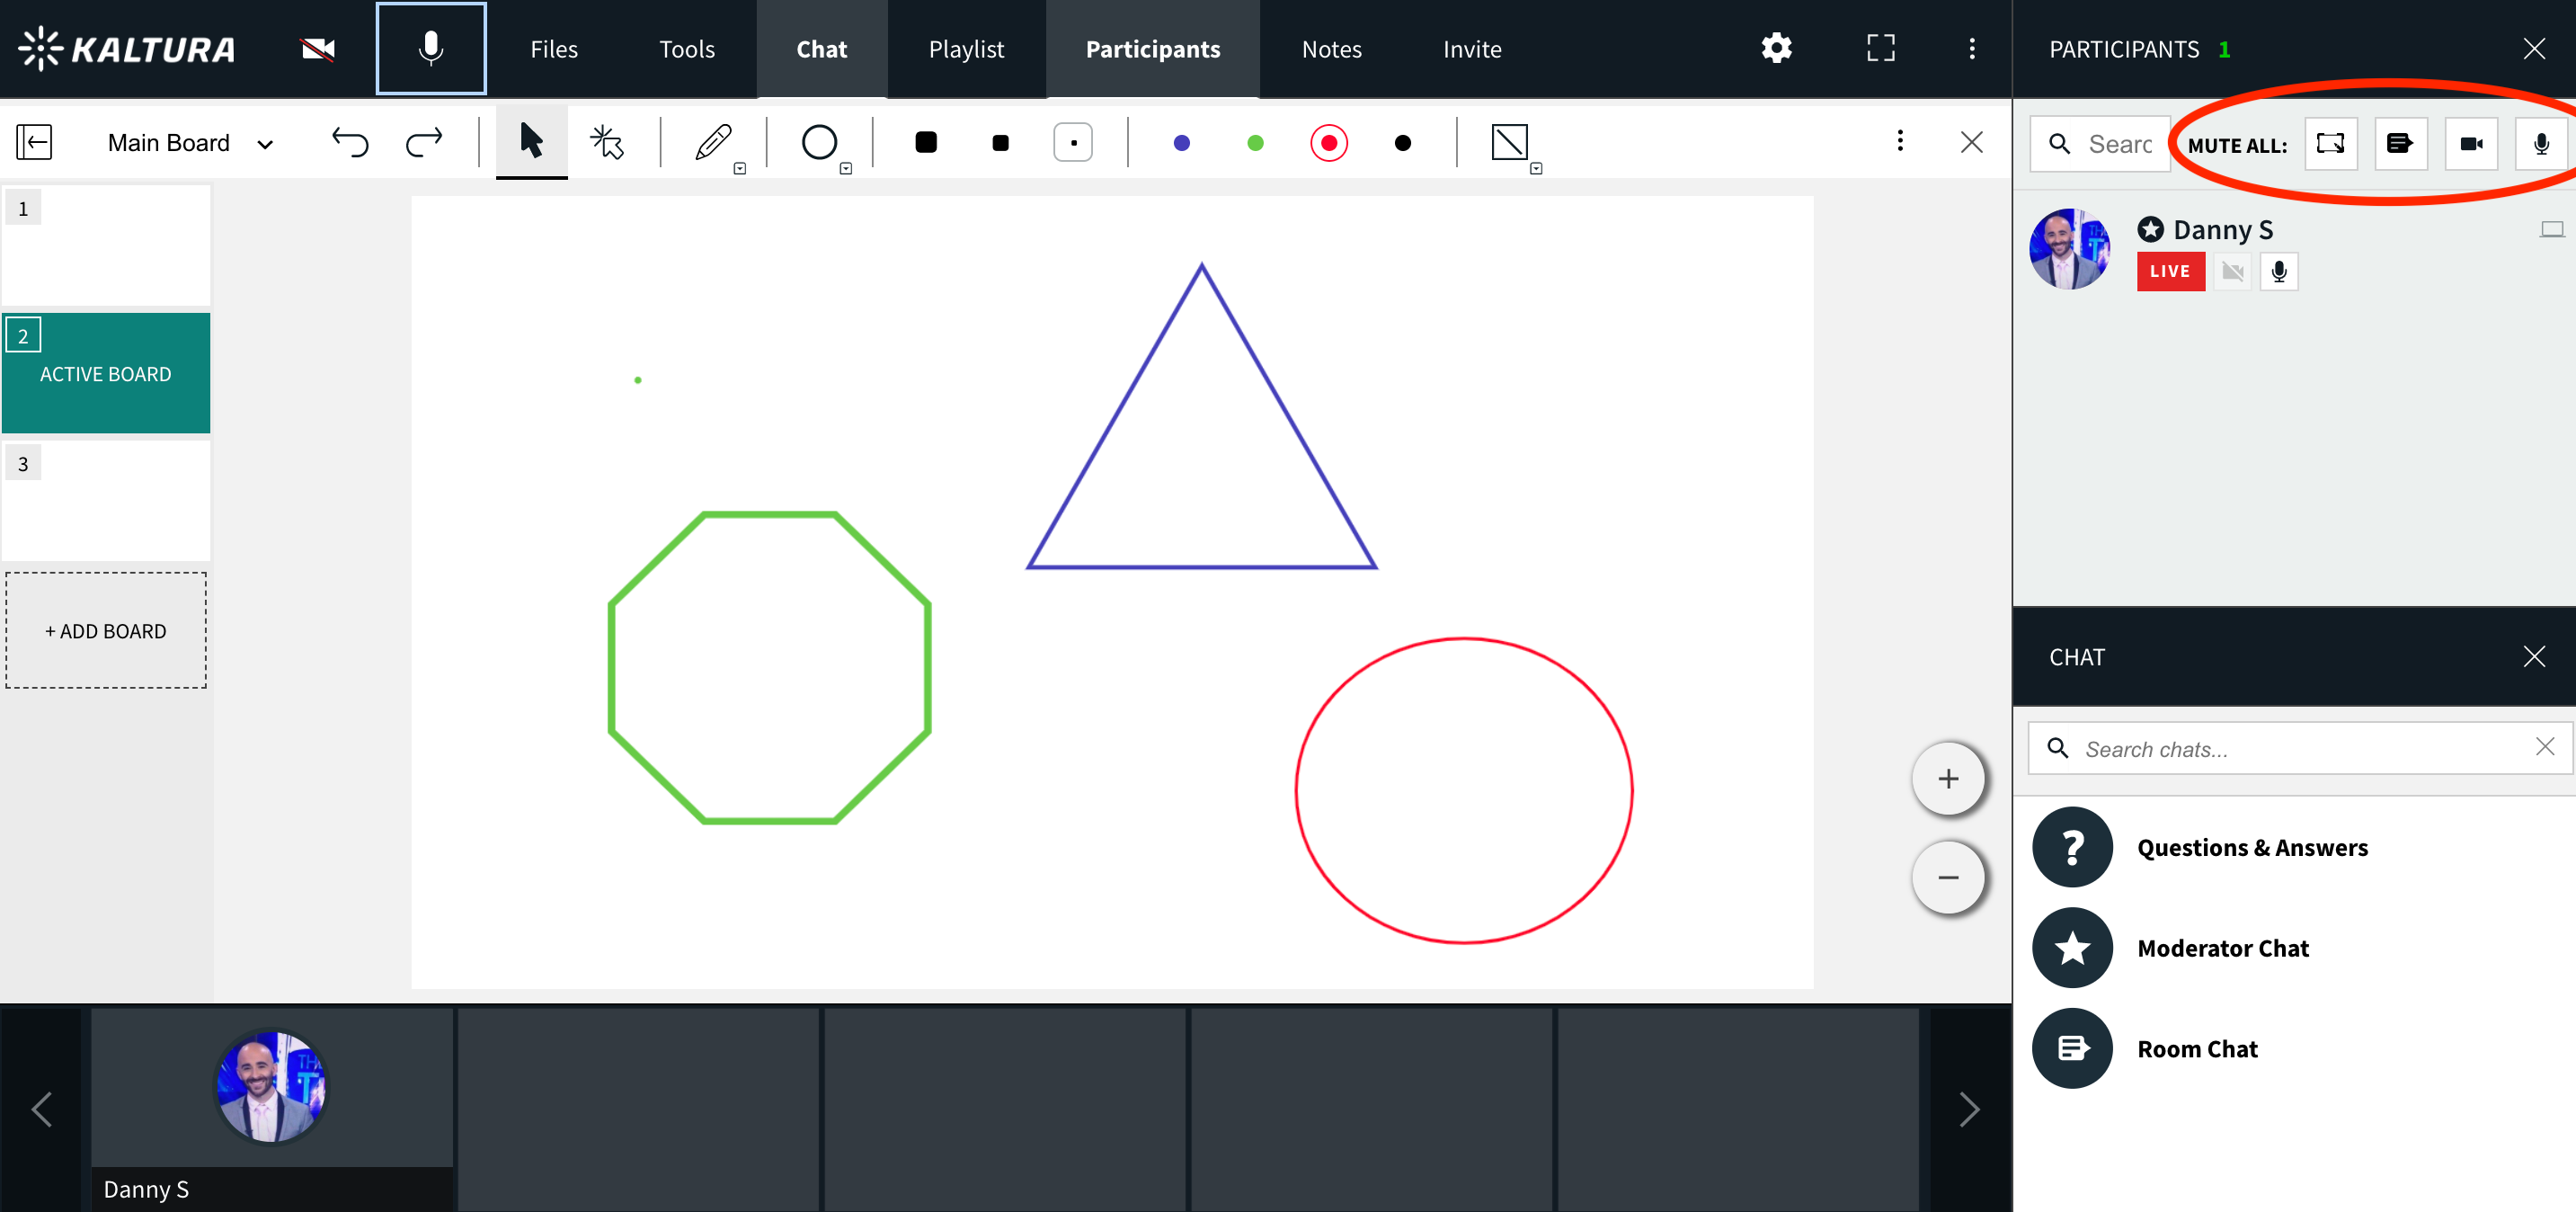This screenshot has height=1212, width=2576.
Task: Toggle the top bar camera off/on
Action: click(318, 48)
